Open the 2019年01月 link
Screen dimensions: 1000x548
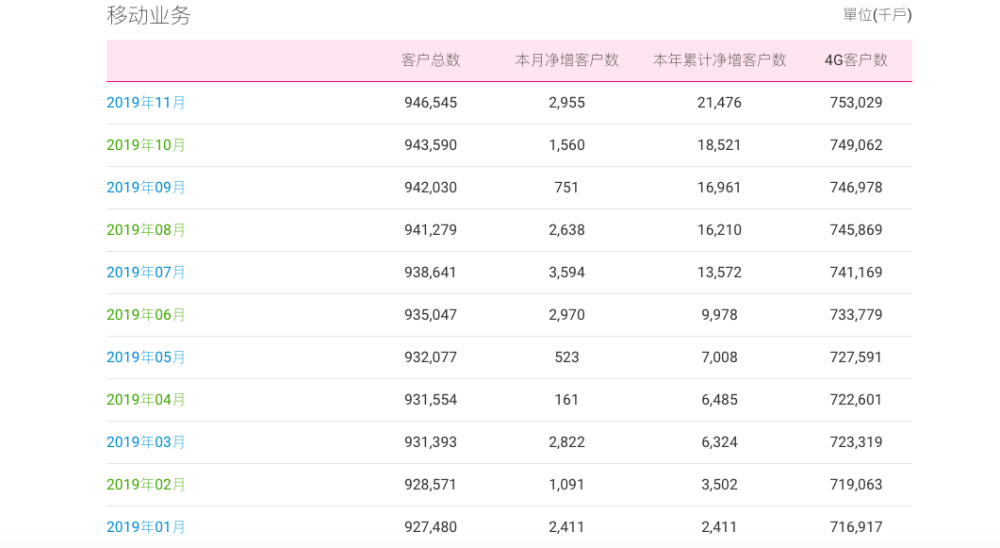tap(146, 527)
